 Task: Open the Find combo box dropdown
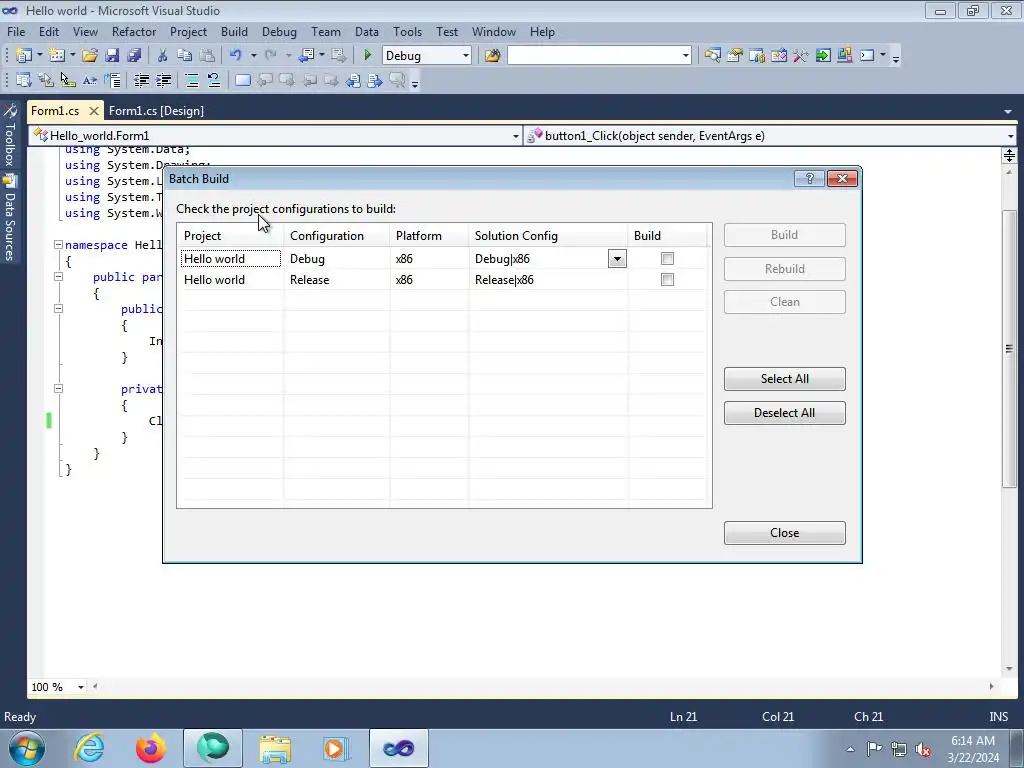685,56
